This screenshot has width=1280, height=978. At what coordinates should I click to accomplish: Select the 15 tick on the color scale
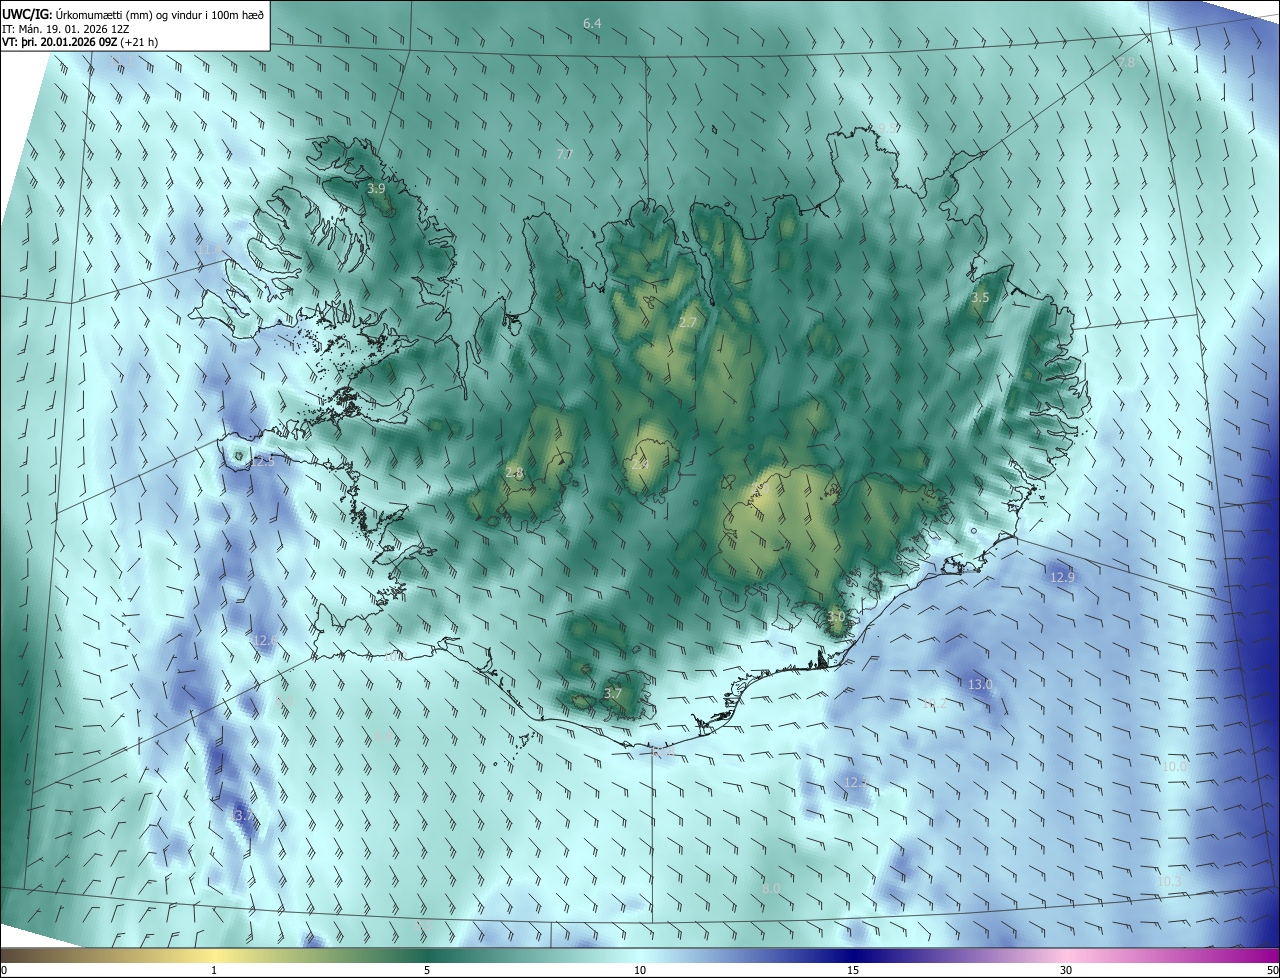point(853,970)
